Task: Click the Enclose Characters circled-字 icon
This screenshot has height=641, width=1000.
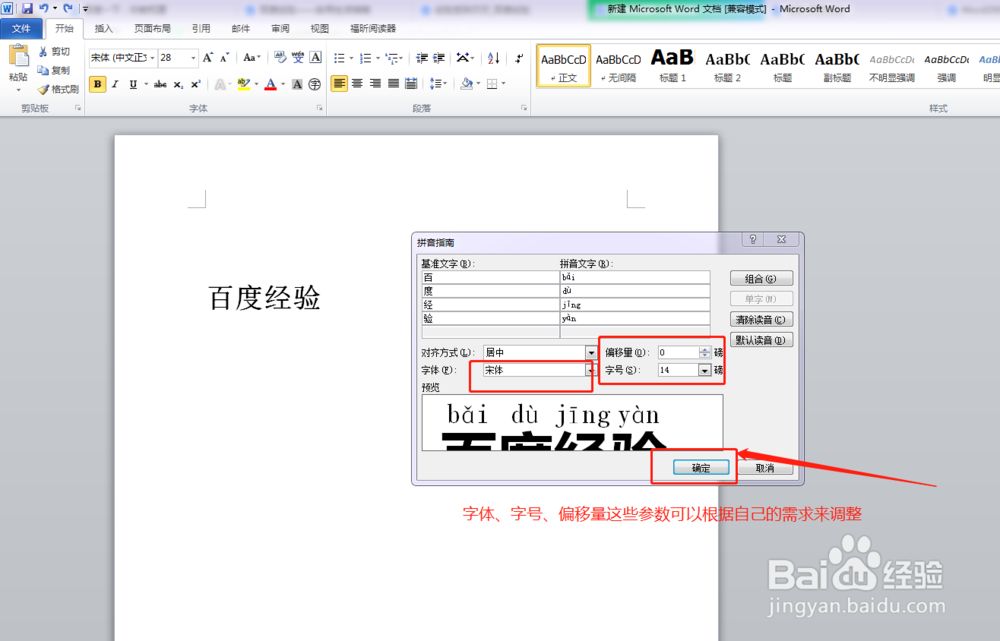Action: (314, 84)
